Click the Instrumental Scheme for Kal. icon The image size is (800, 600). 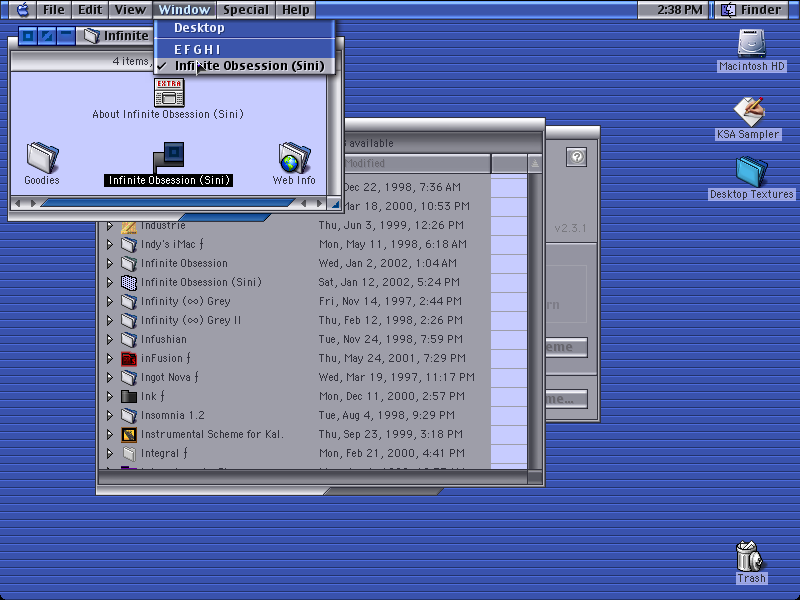(x=129, y=434)
